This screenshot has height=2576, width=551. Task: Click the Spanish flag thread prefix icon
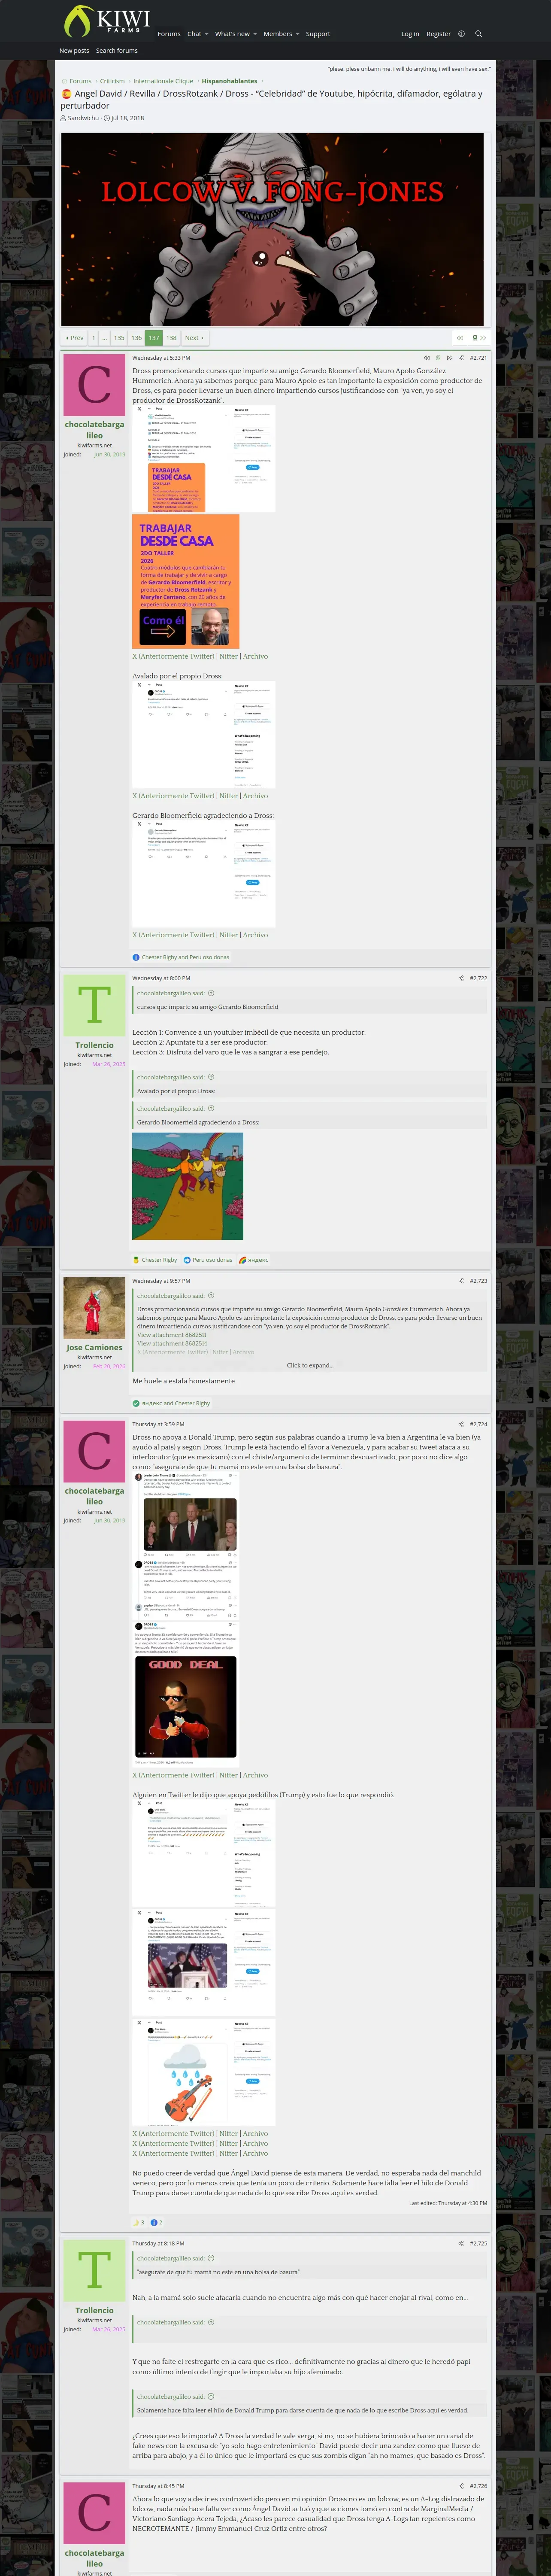click(66, 94)
